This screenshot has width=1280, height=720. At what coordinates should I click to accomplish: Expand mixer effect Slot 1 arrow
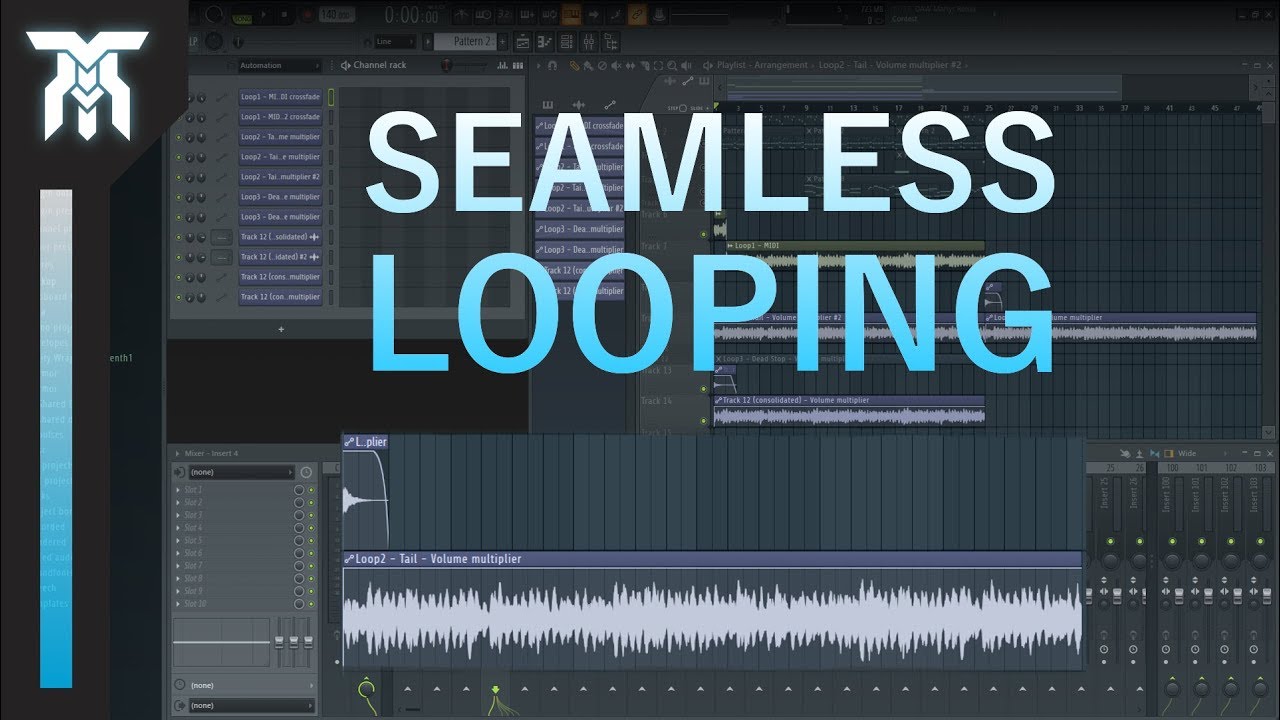pyautogui.click(x=178, y=490)
